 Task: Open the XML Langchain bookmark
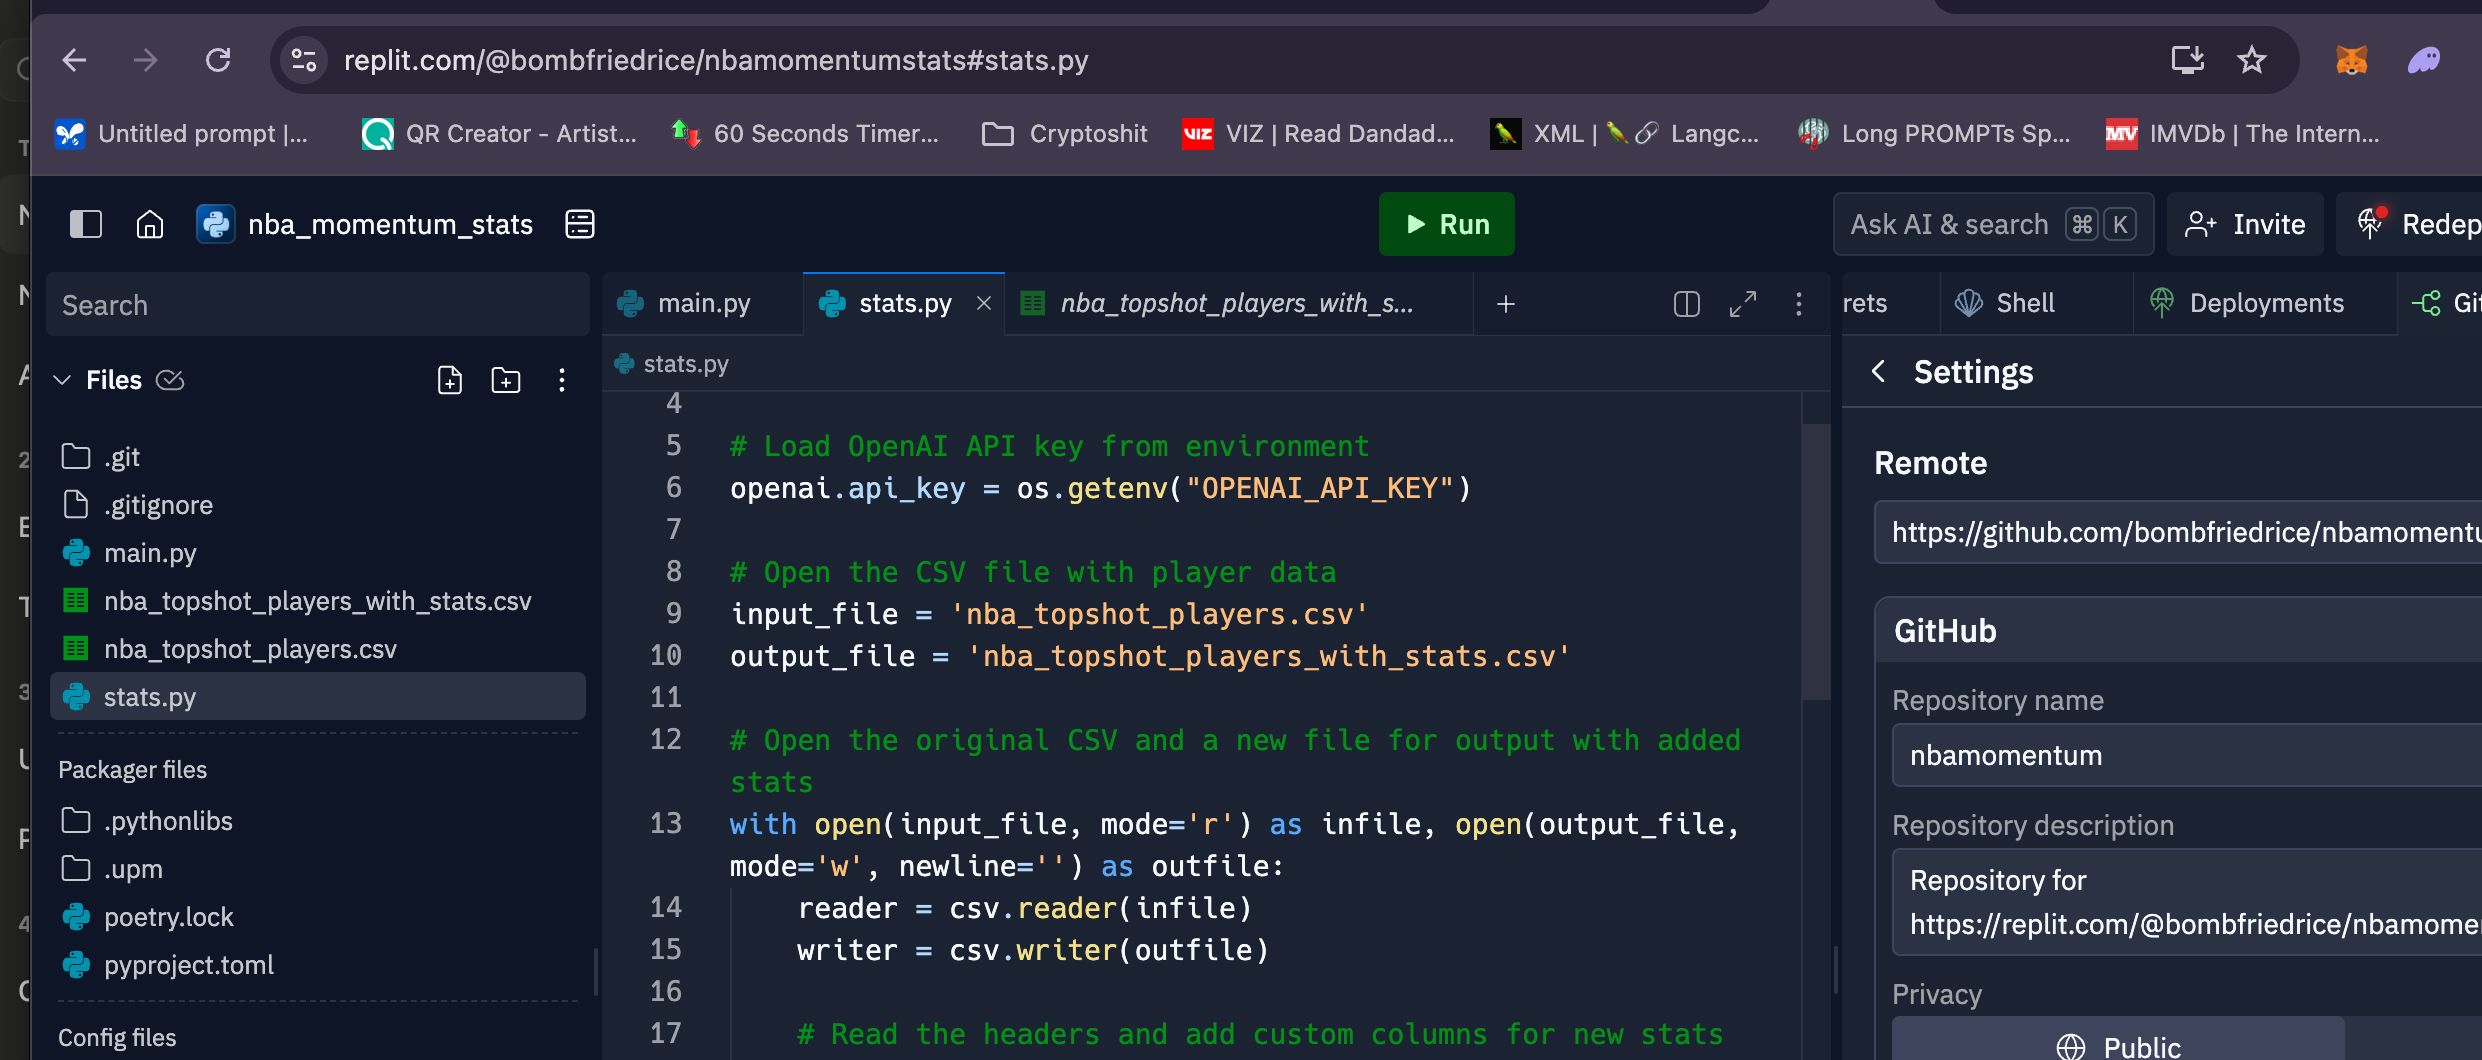click(x=1624, y=133)
